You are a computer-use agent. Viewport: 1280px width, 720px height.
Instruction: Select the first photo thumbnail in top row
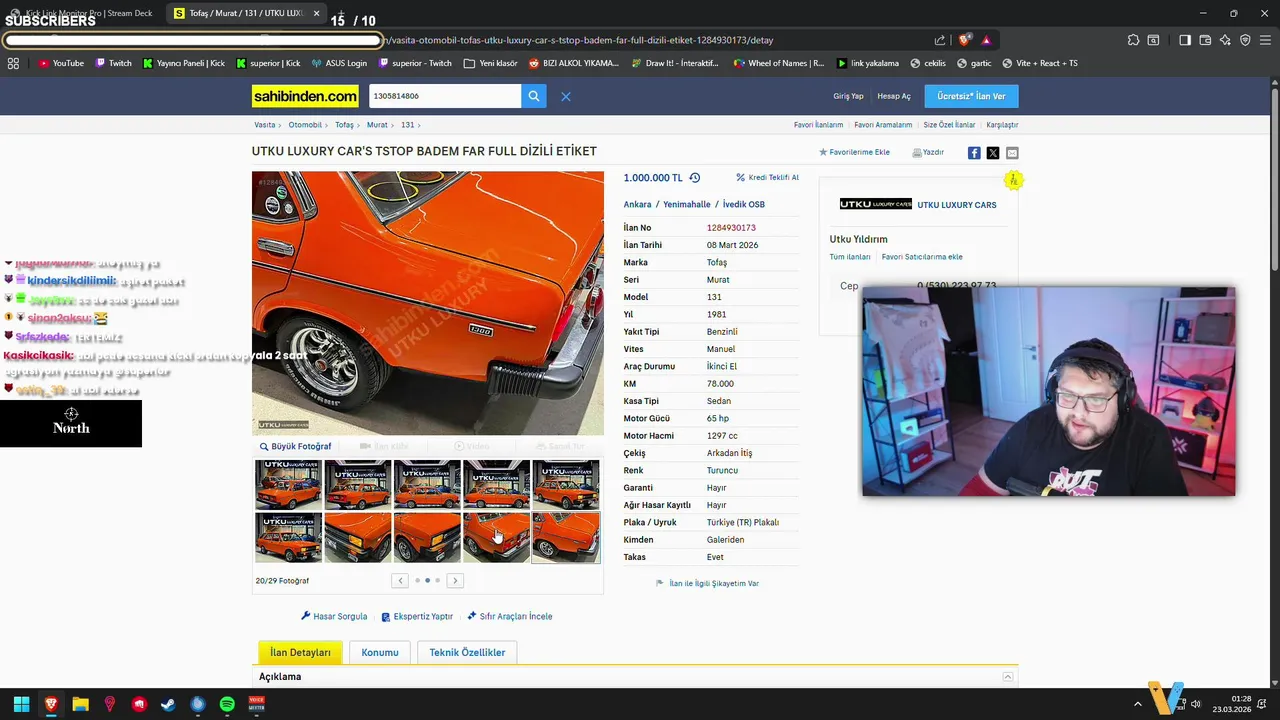288,485
